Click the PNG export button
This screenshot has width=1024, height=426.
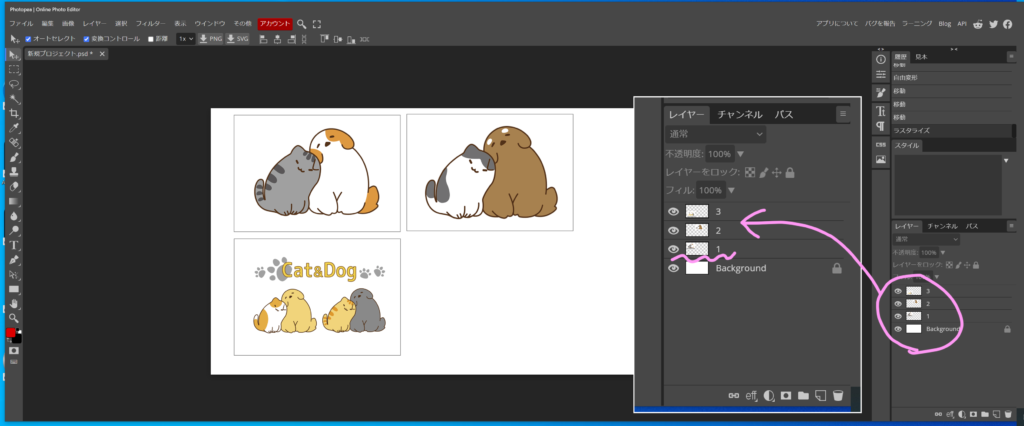(x=210, y=39)
